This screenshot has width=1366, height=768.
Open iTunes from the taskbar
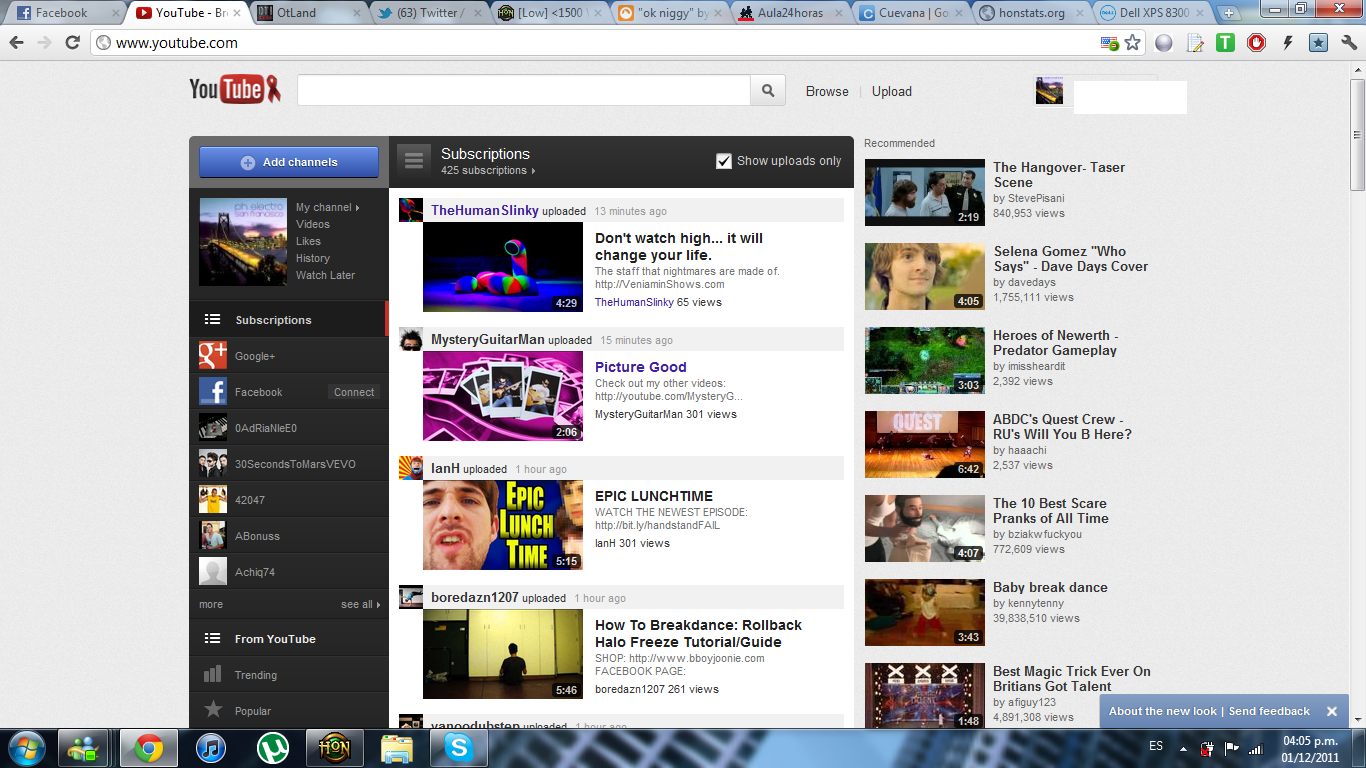(x=211, y=748)
